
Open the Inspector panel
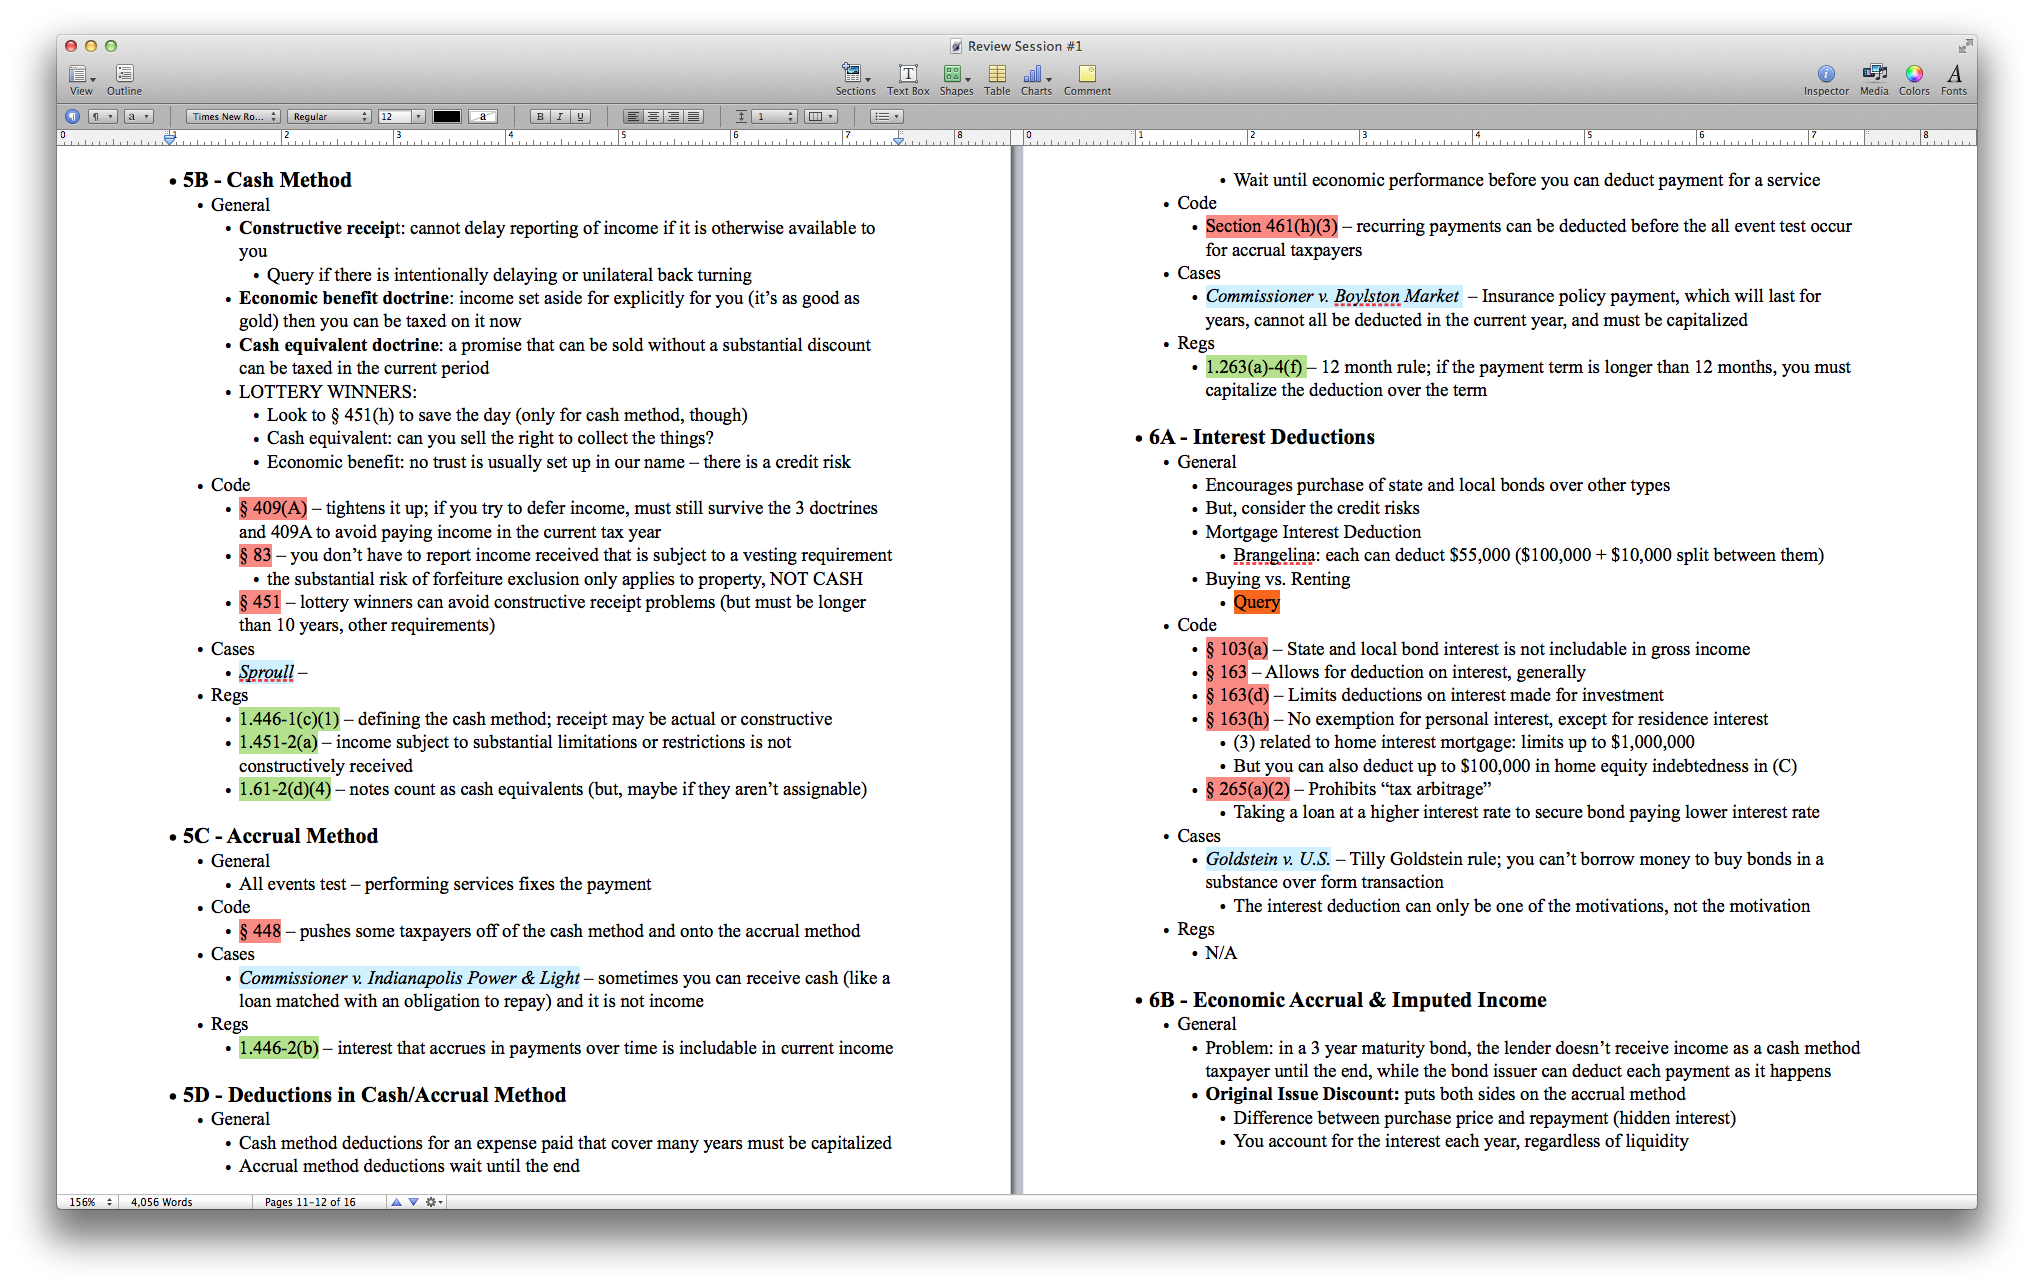point(1826,79)
